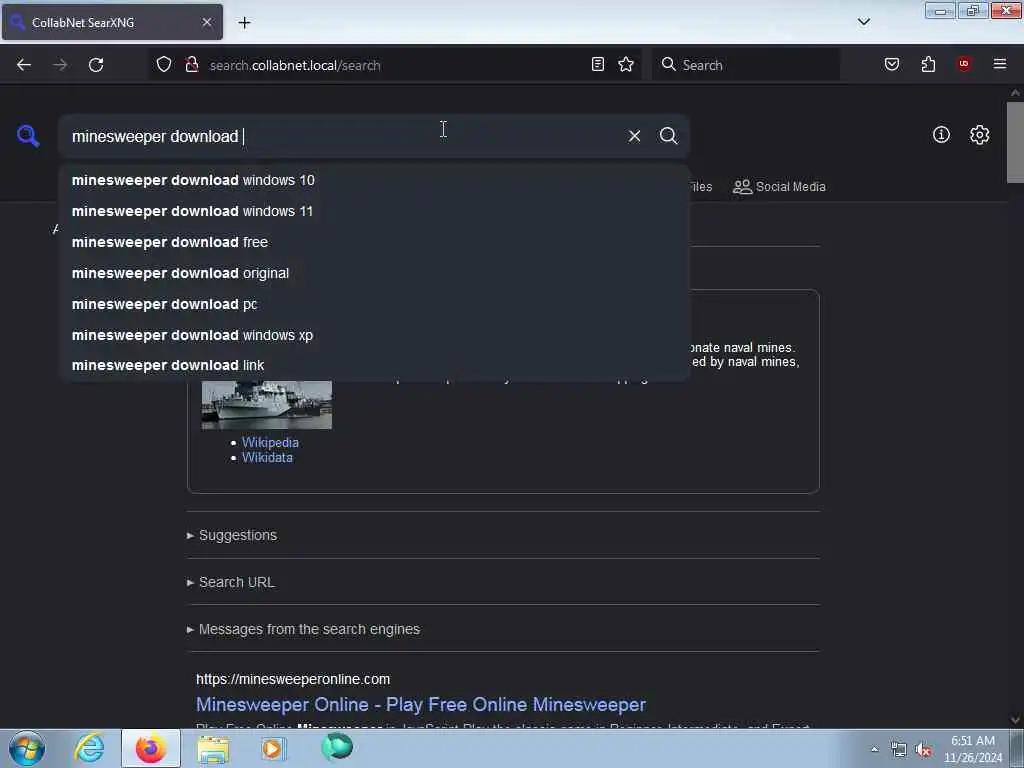
Task: Open Windows Media Player taskbar icon
Action: click(273, 748)
